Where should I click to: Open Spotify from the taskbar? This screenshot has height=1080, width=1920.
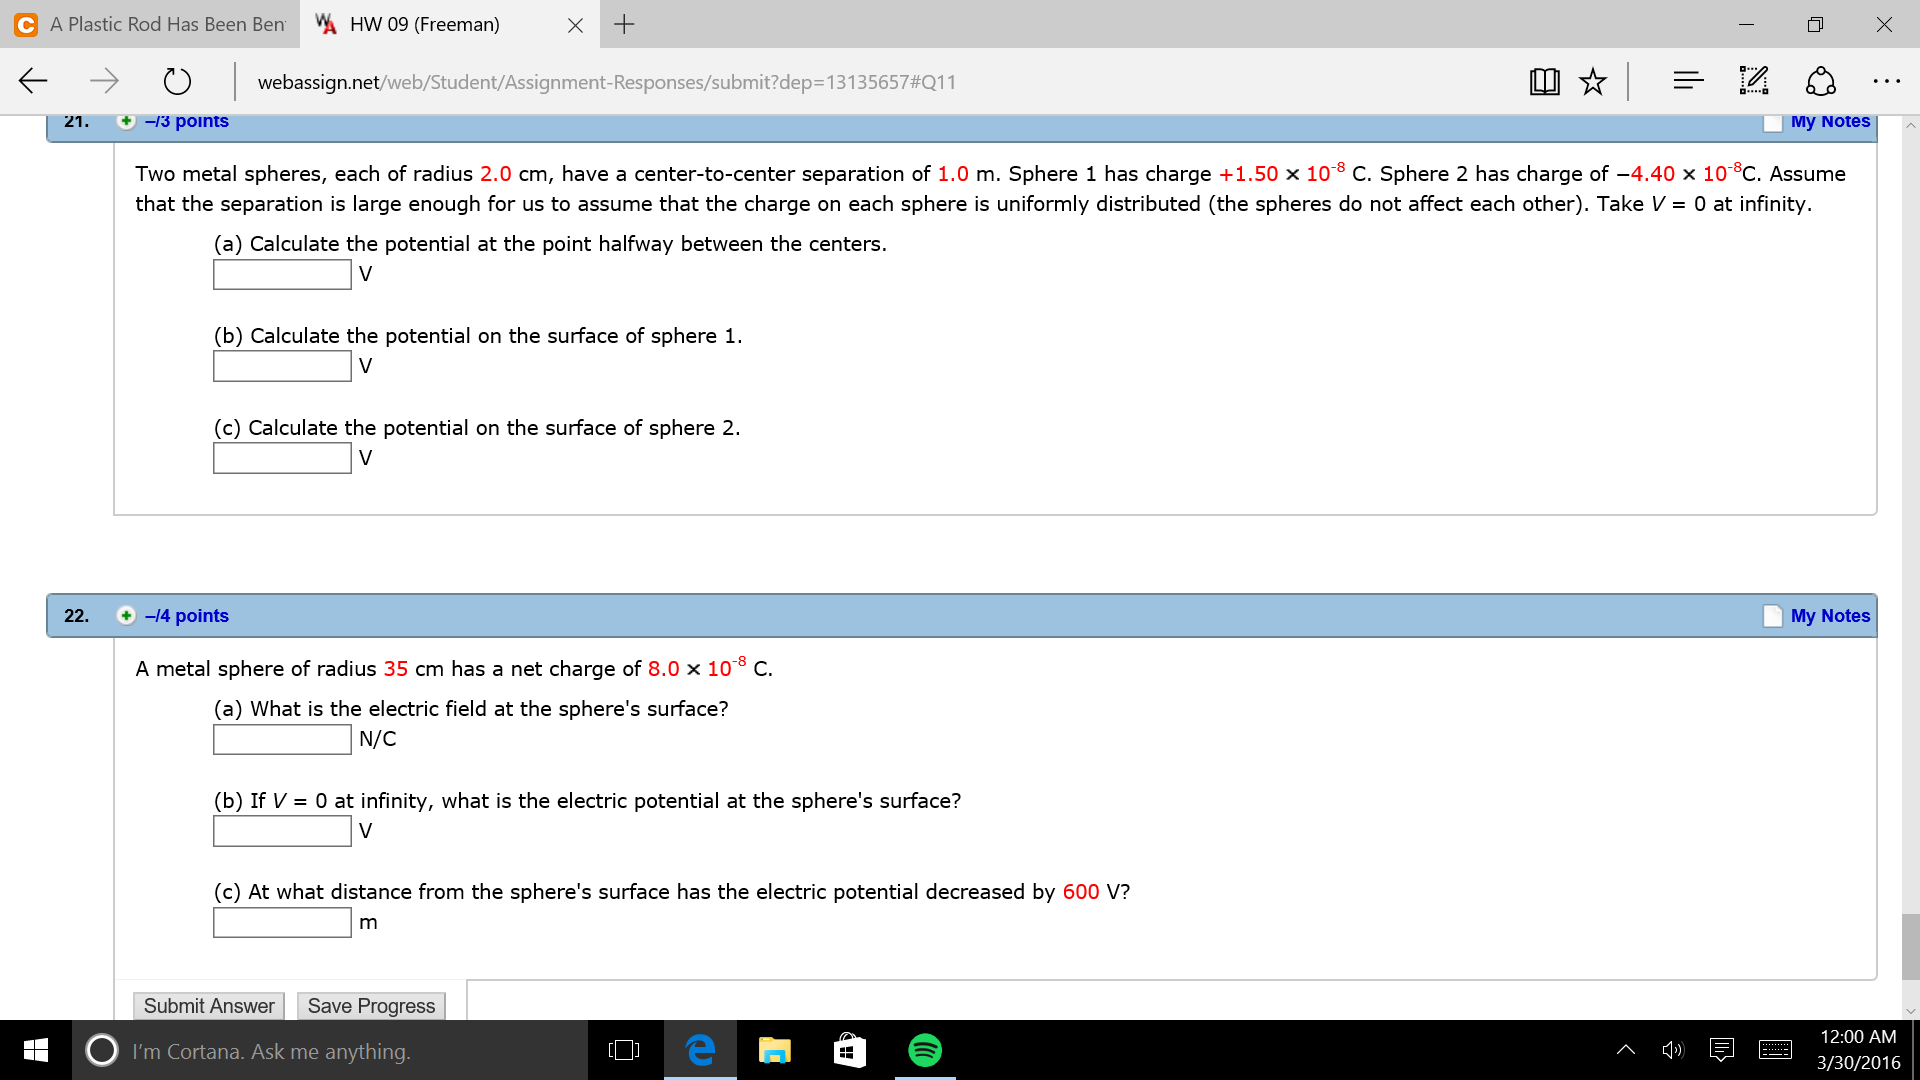coord(925,1050)
